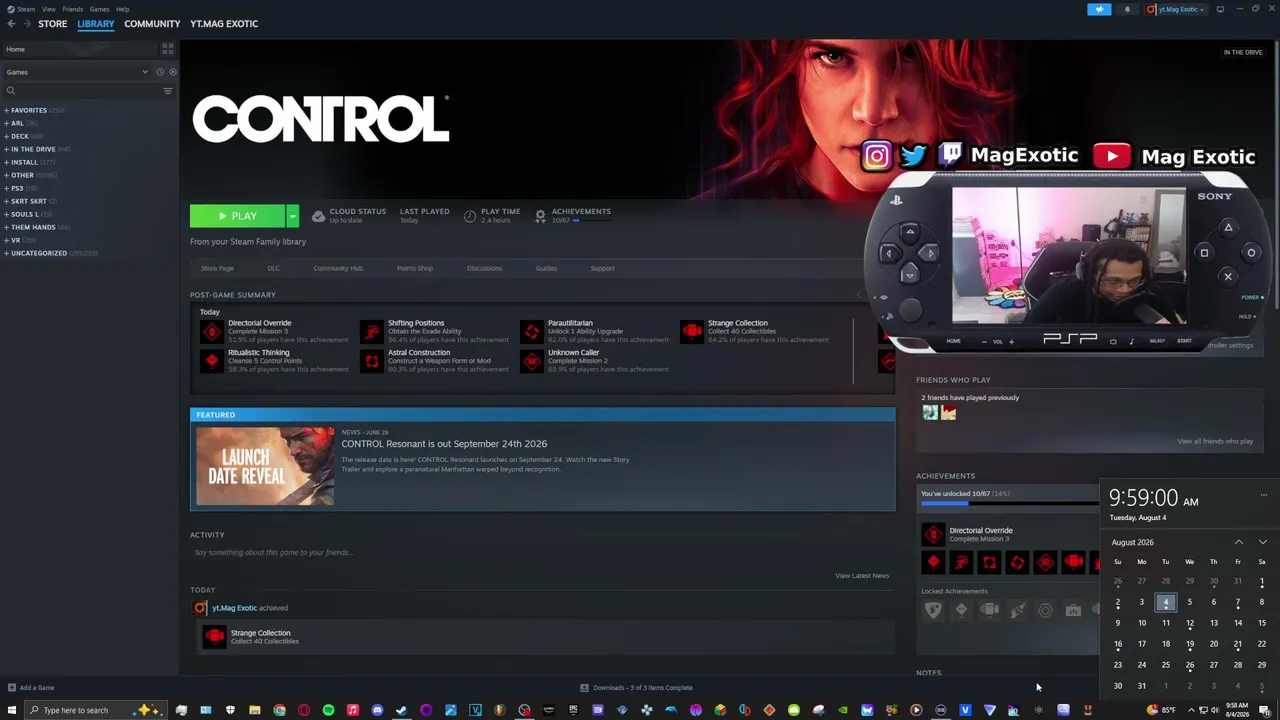The height and width of the screenshot is (720, 1280).
Task: Open the View menu
Action: click(x=48, y=9)
